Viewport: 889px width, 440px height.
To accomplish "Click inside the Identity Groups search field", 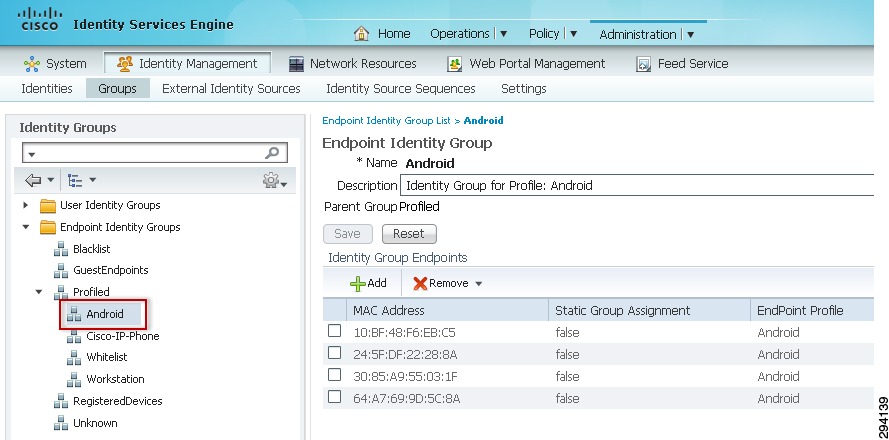I will [x=154, y=153].
